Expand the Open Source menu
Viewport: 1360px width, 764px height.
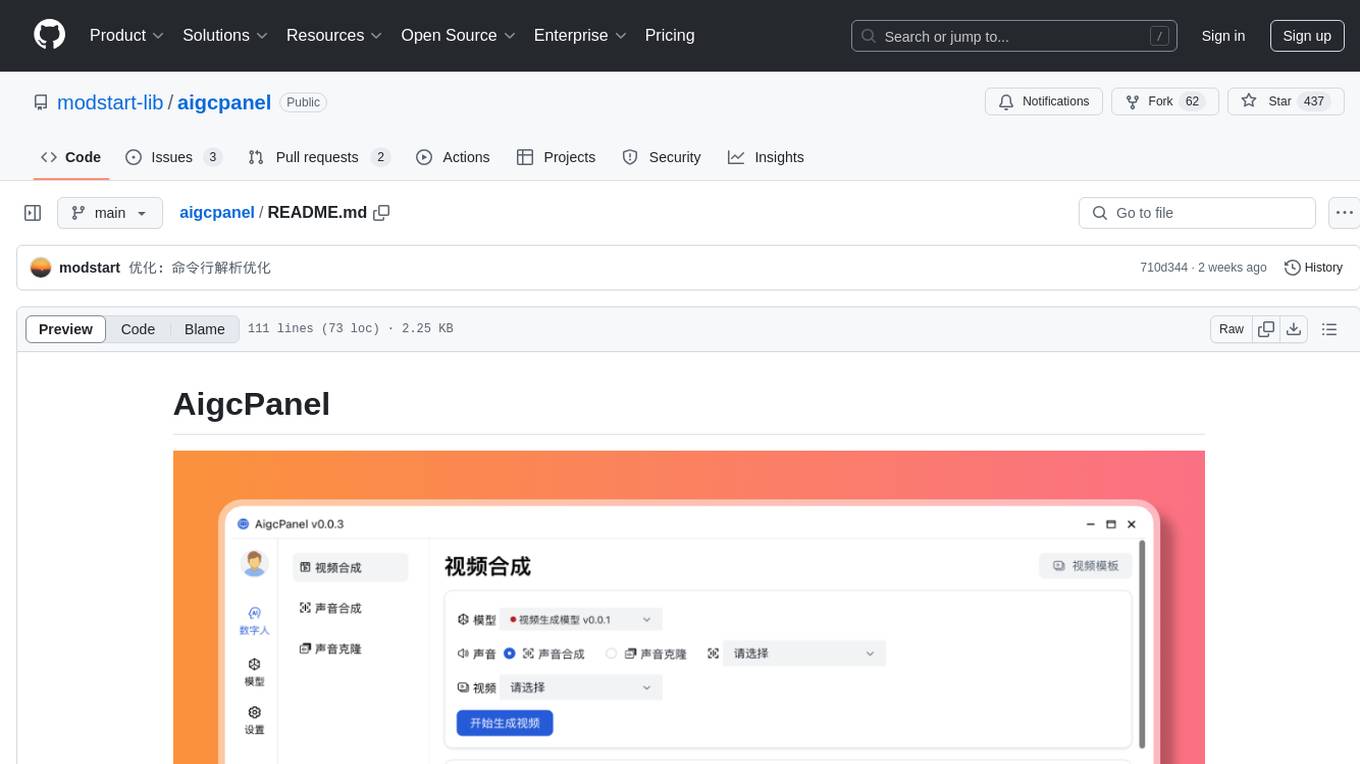coord(458,35)
